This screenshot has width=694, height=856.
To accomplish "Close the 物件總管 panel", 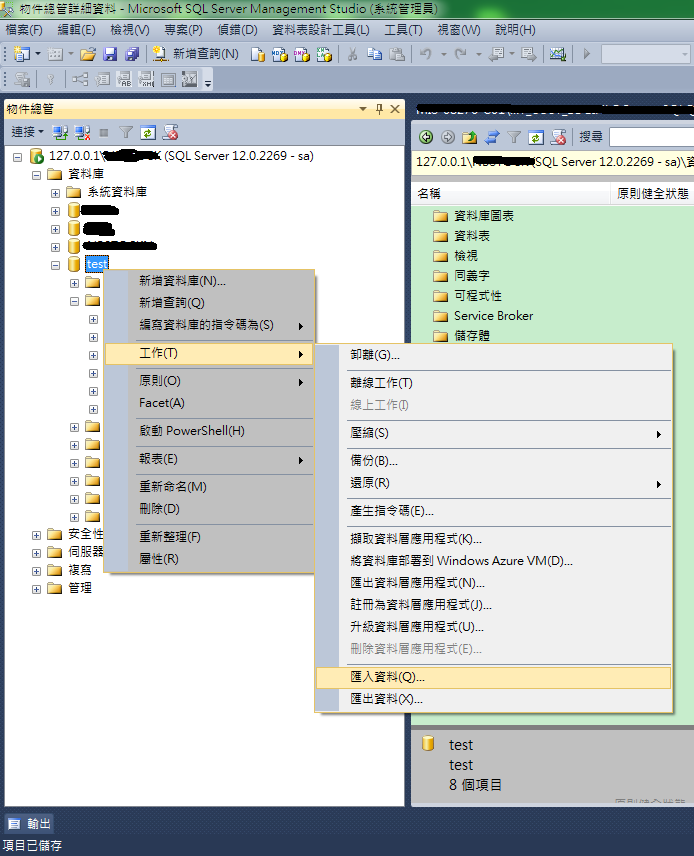I will pyautogui.click(x=395, y=109).
